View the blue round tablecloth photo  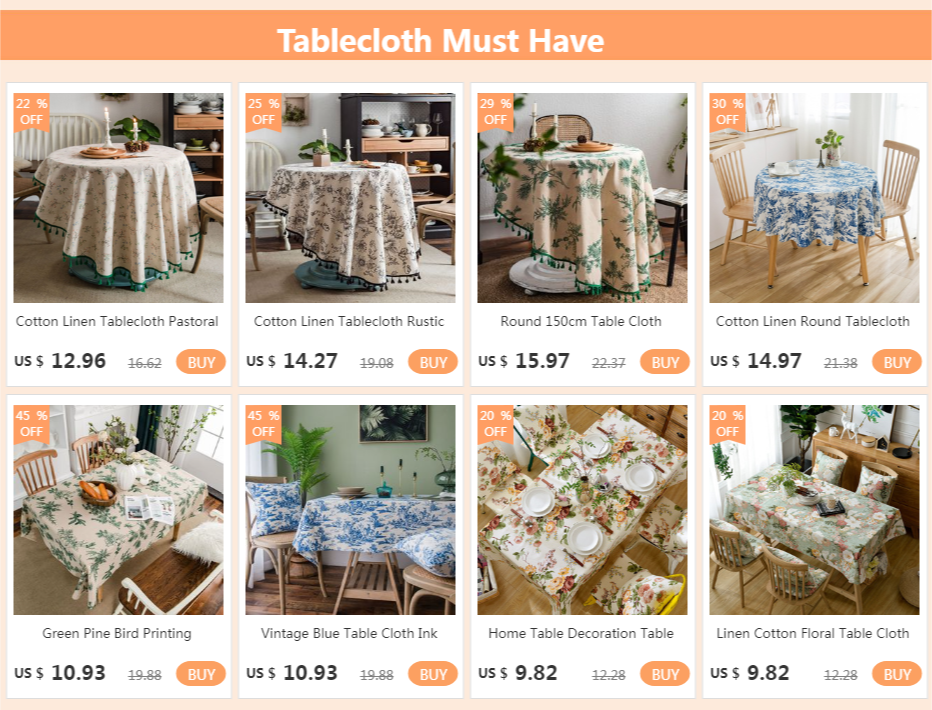click(x=814, y=198)
